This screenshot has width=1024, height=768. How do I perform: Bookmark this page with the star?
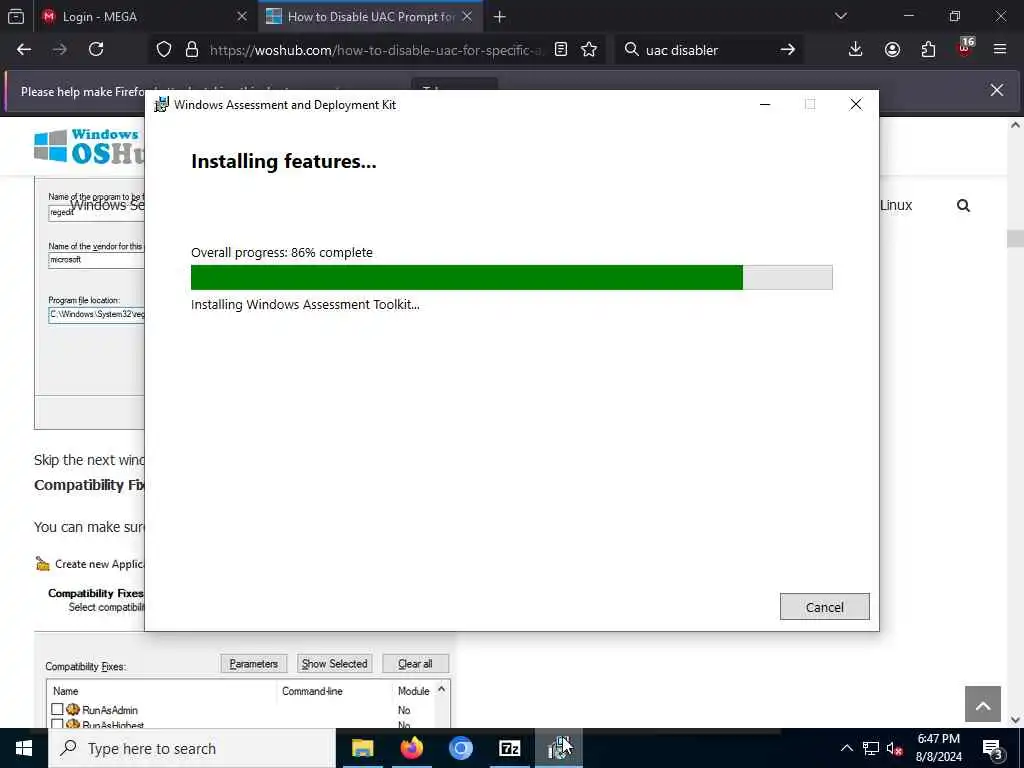[589, 50]
